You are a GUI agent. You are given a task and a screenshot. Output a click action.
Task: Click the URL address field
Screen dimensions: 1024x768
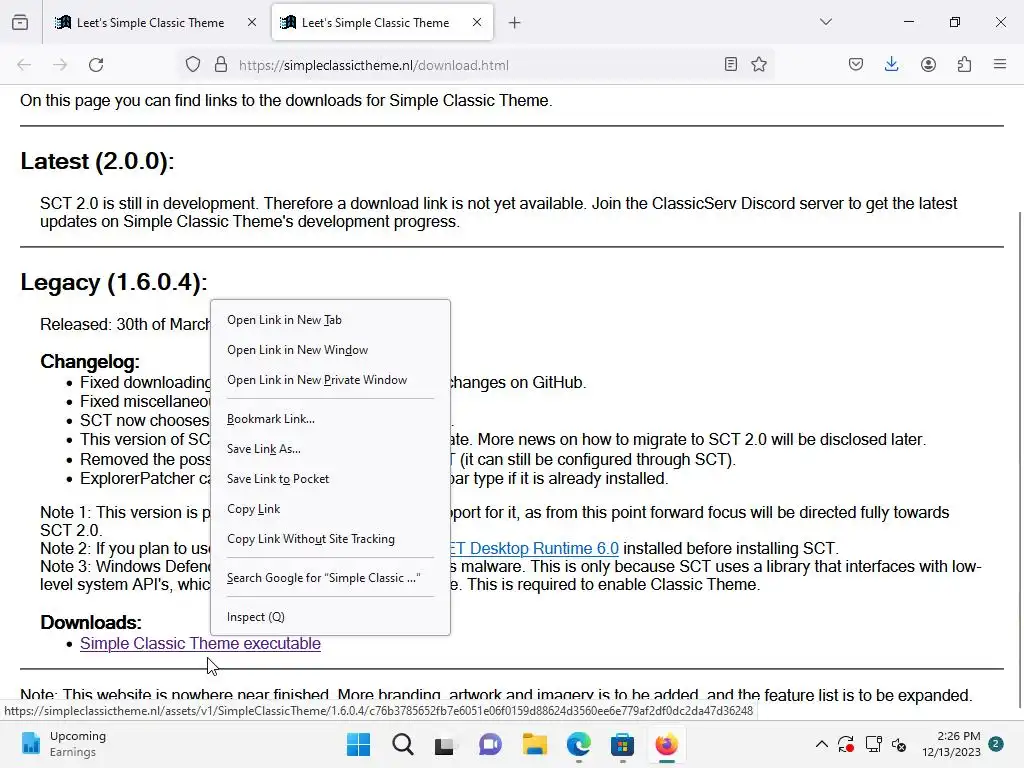pos(477,65)
